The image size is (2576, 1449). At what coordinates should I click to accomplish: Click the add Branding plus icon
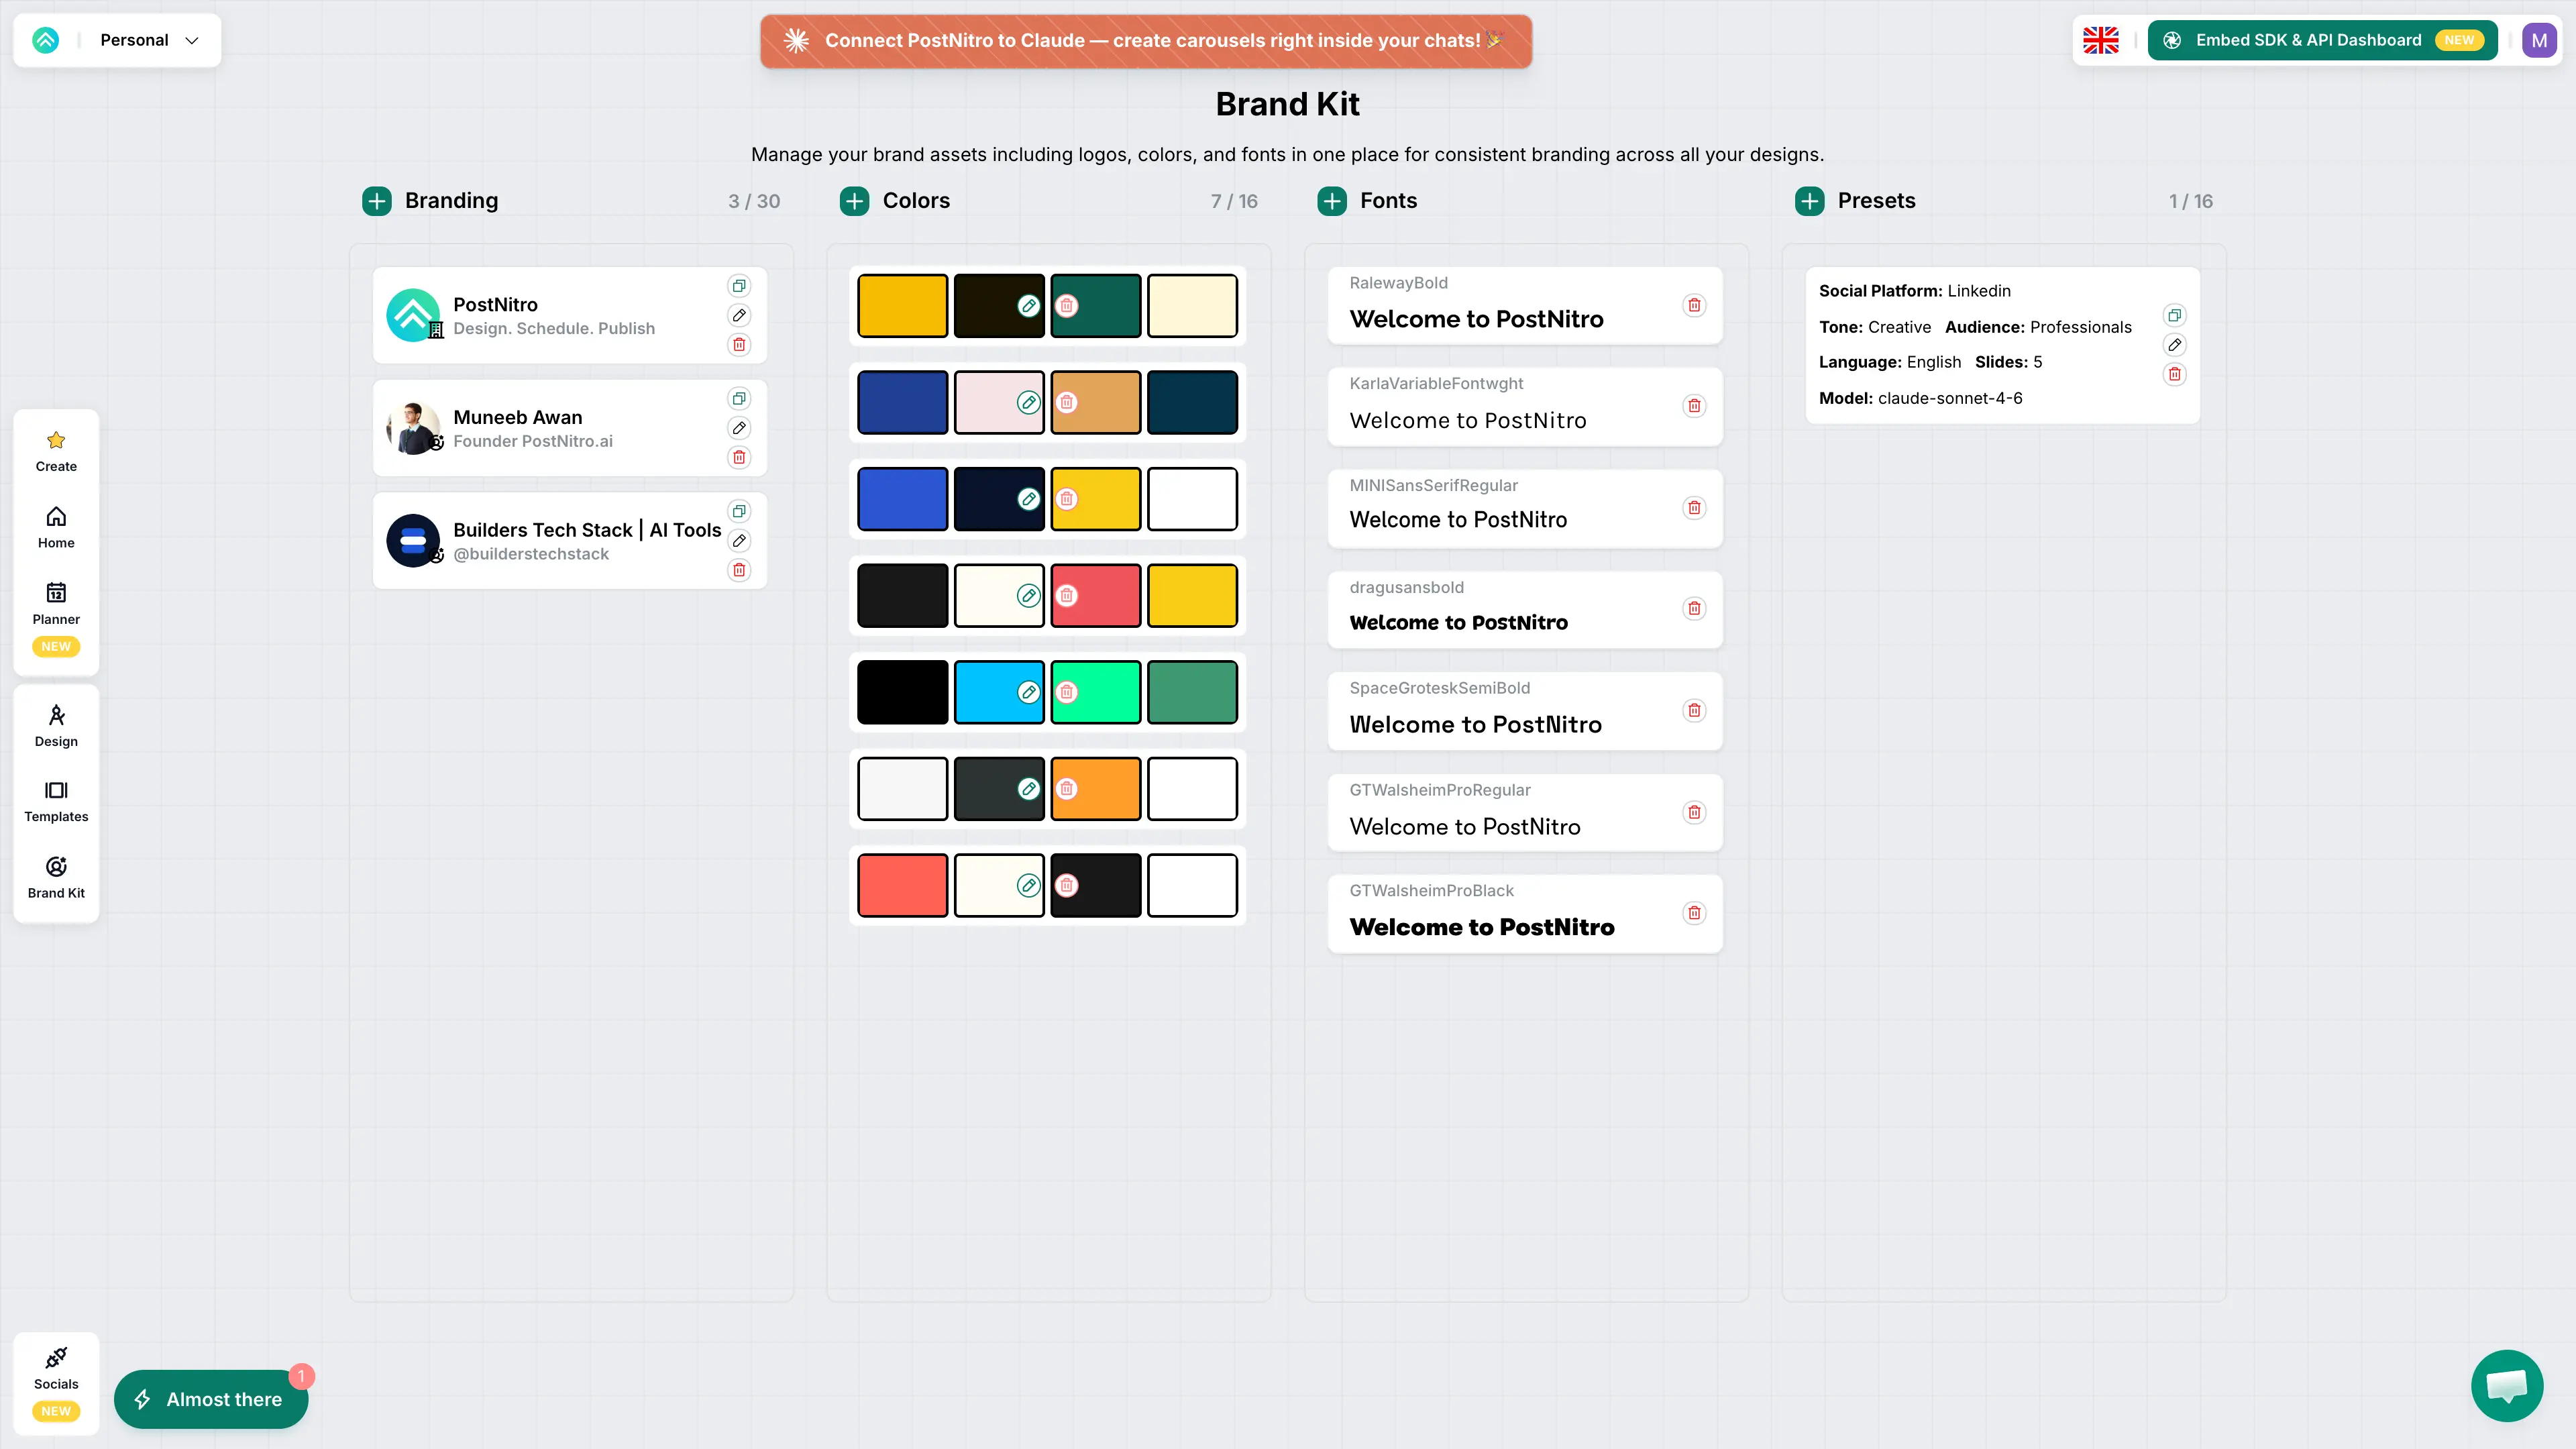pos(377,201)
